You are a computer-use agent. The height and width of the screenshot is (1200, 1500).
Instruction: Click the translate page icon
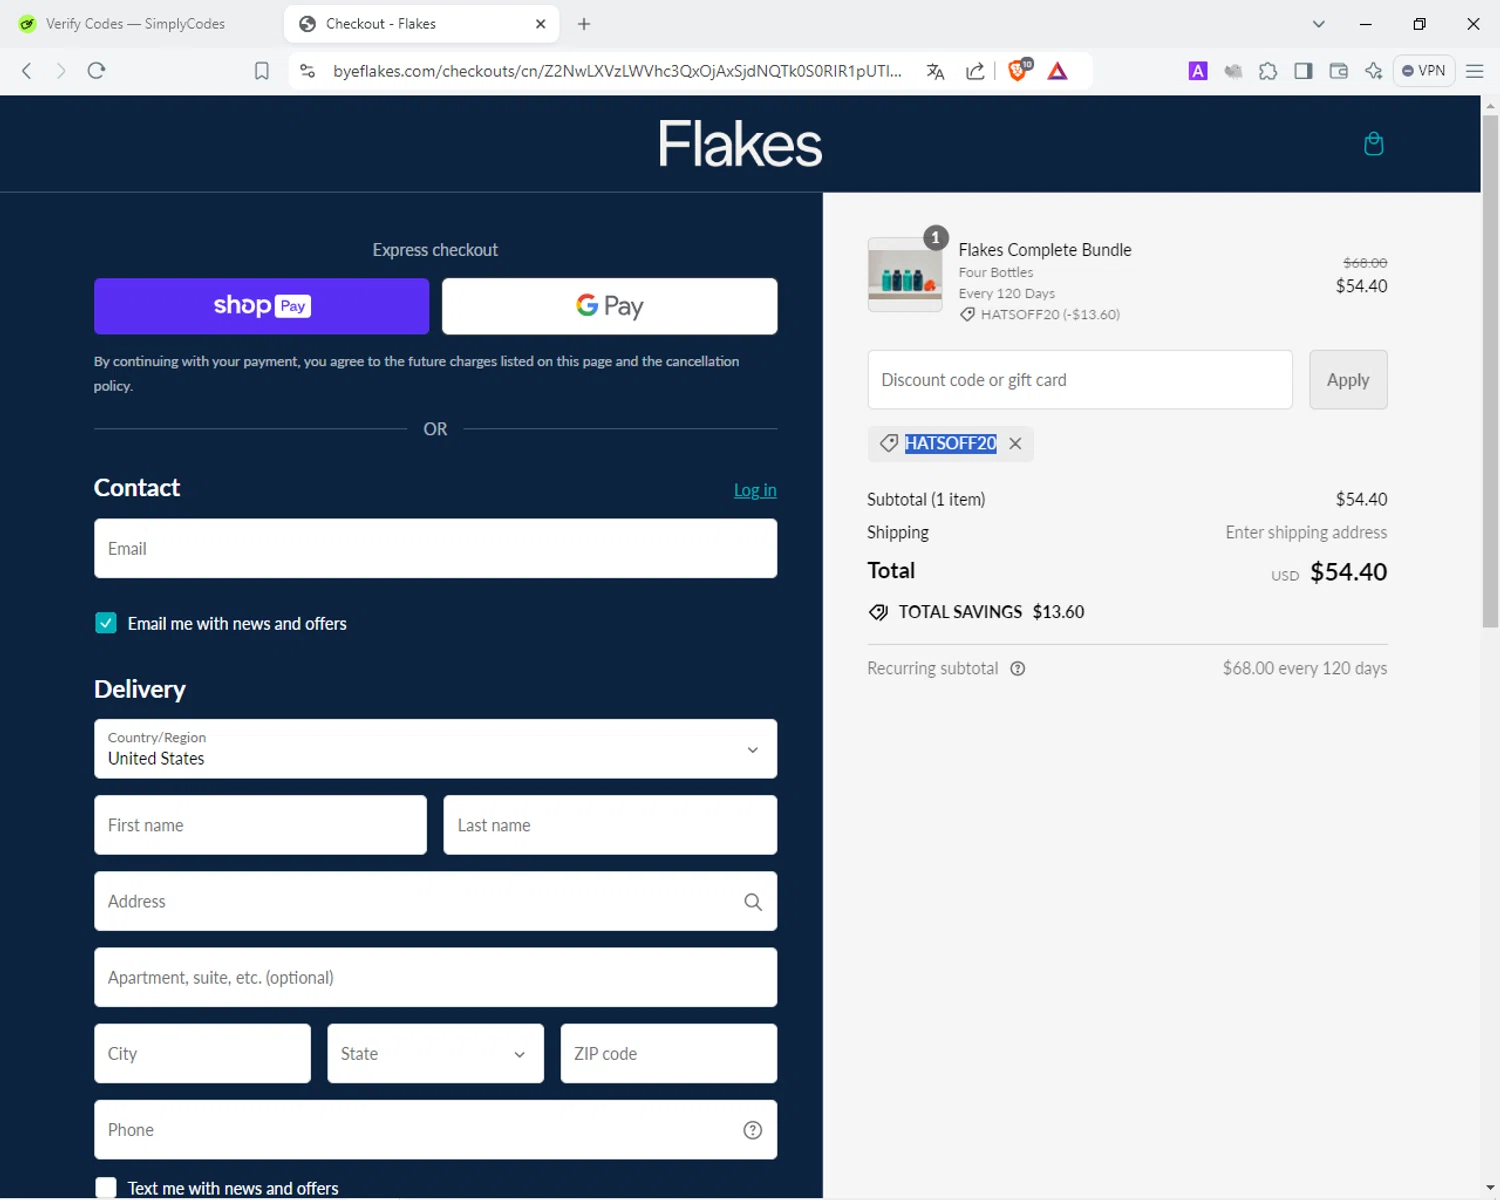coord(935,71)
